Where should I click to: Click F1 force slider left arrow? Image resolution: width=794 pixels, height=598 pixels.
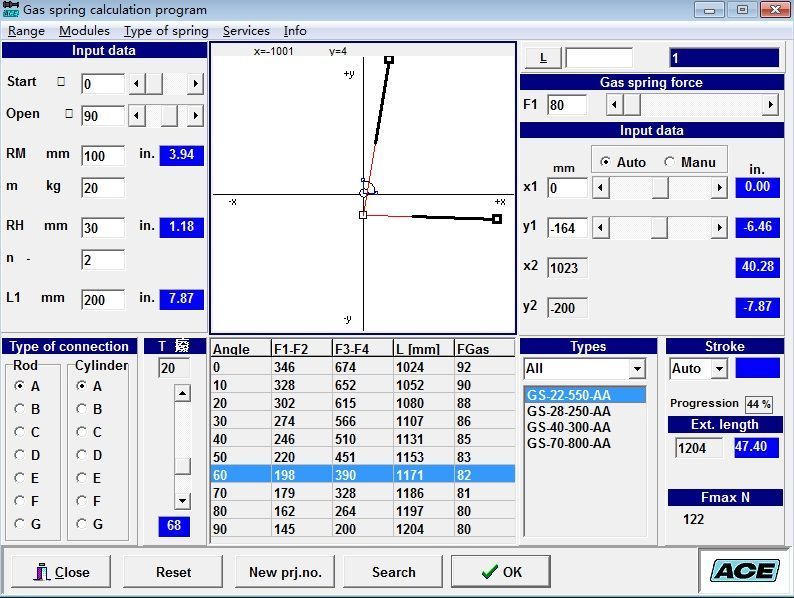614,105
